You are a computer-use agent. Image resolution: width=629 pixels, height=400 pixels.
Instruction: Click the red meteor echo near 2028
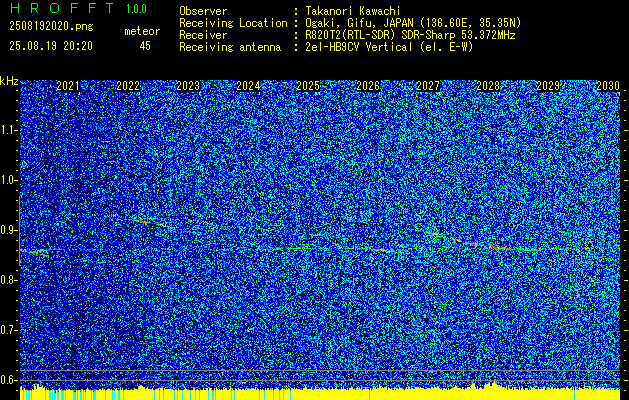tap(485, 246)
